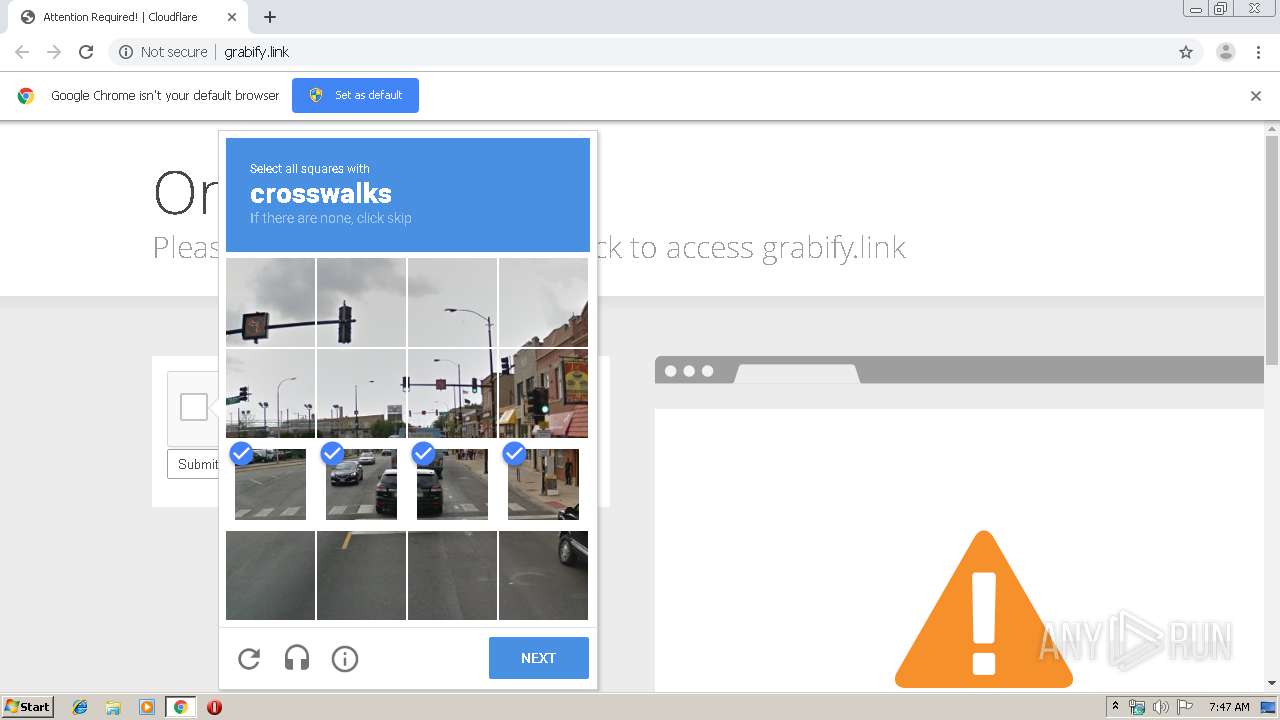Open the Chrome profile avatar
The width and height of the screenshot is (1280, 720).
tap(1225, 52)
